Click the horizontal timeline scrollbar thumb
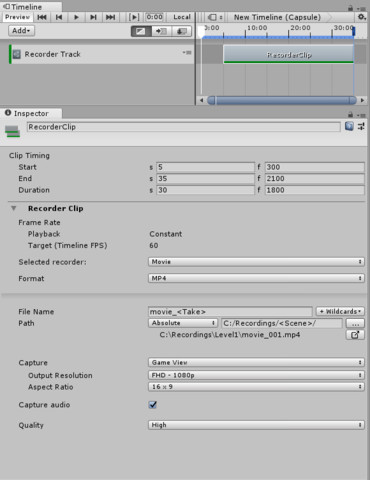This screenshot has width=370, height=480. coord(282,100)
